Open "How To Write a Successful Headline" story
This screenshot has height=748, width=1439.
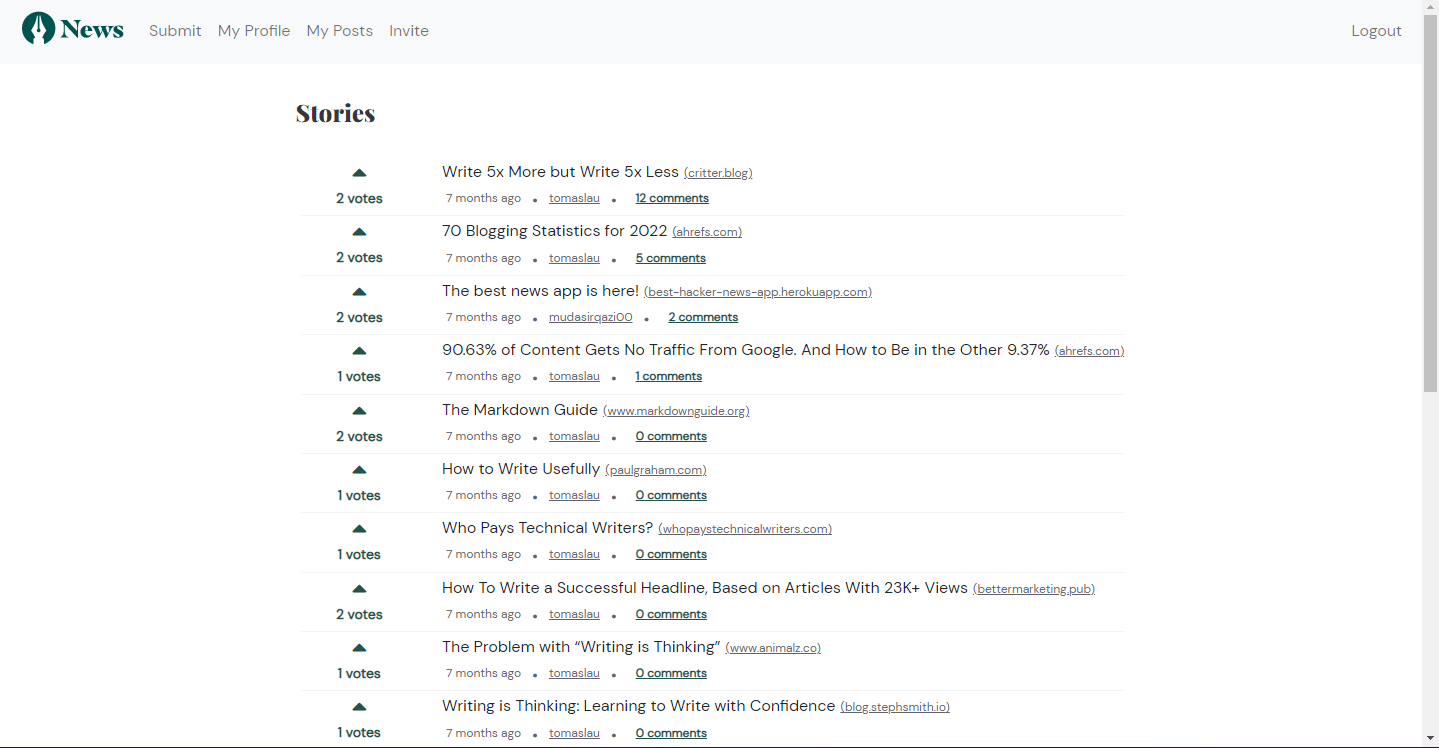tap(705, 588)
